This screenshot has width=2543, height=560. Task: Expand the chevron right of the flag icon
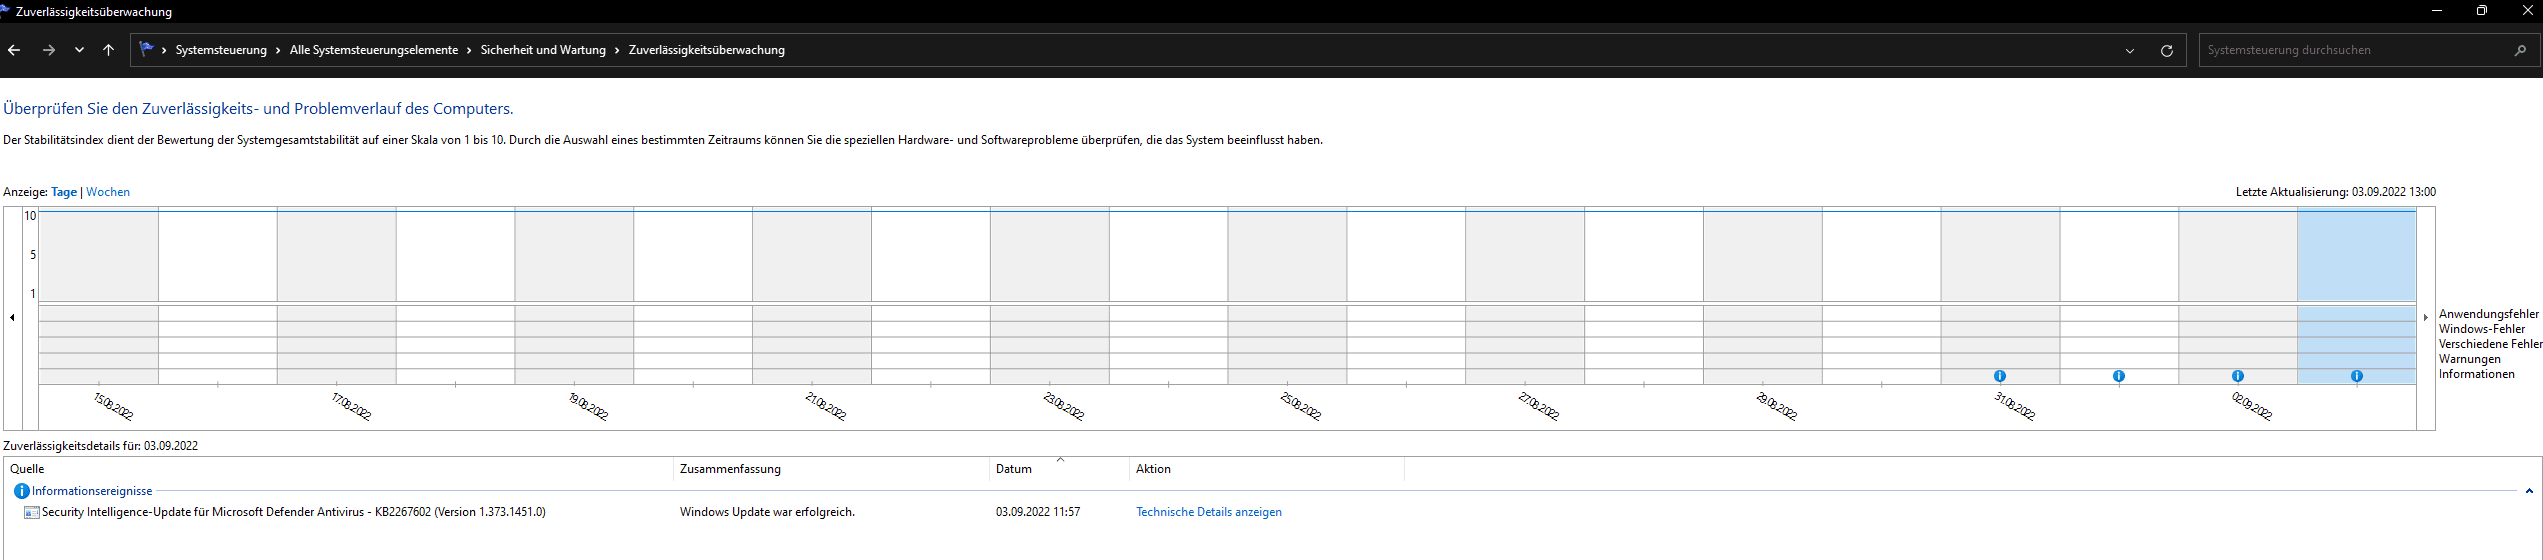pyautogui.click(x=164, y=50)
